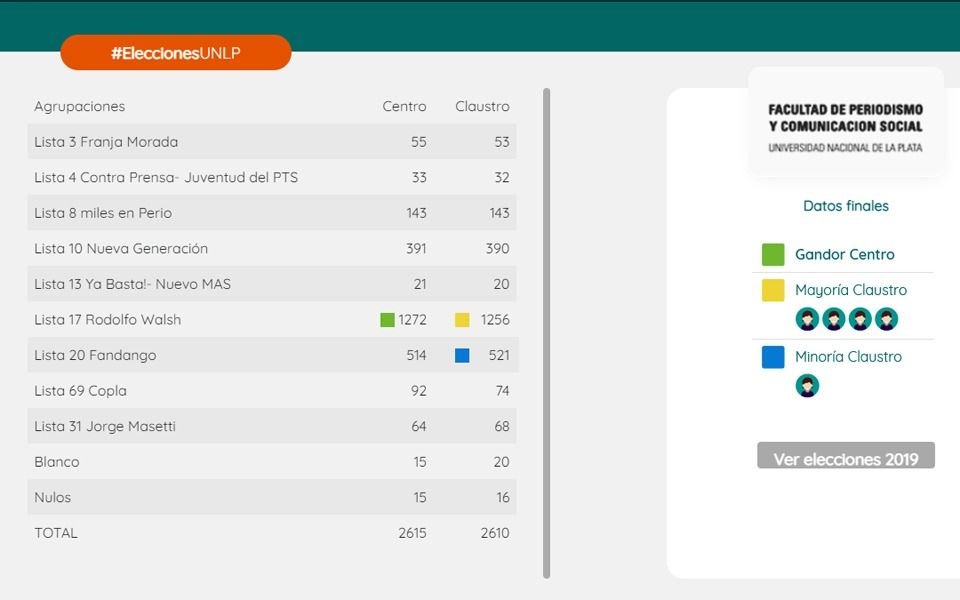Click the Nulos row label

coord(53,497)
